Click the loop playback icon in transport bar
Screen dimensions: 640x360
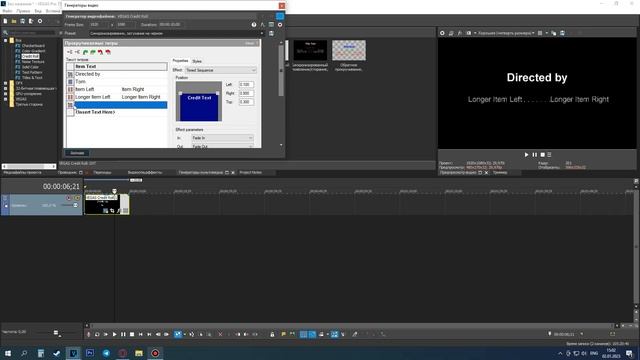click(97, 334)
